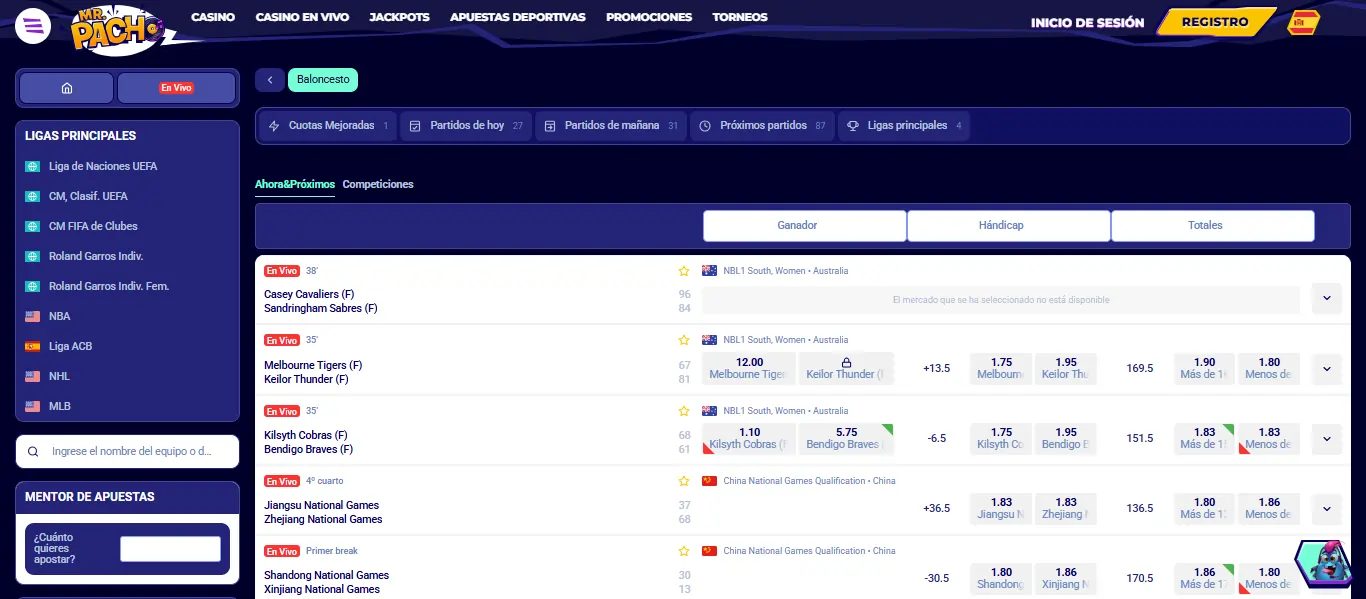Click the REGISTRO button

pos(1215,22)
